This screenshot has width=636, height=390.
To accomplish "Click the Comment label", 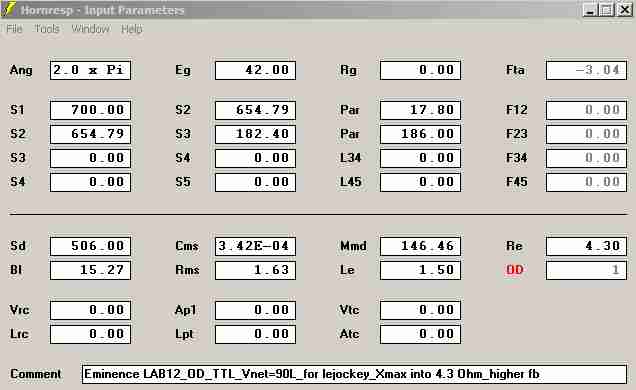I will (x=36, y=374).
